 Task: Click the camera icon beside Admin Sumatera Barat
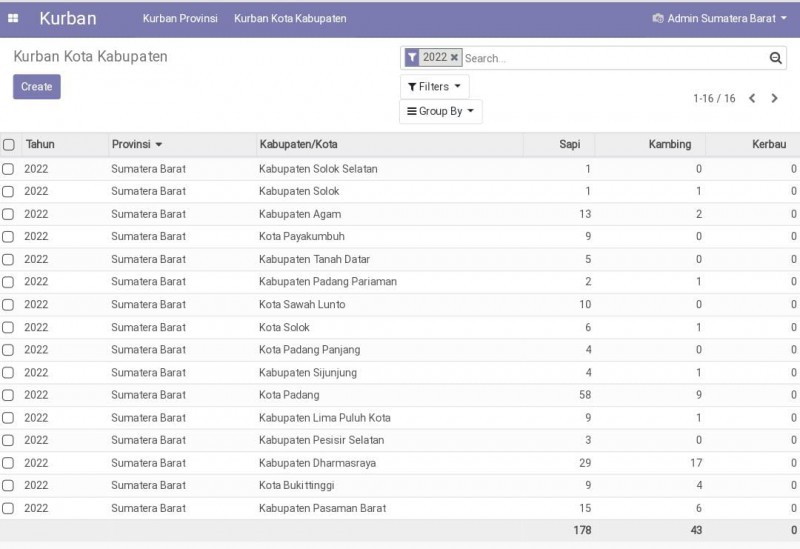coord(658,18)
